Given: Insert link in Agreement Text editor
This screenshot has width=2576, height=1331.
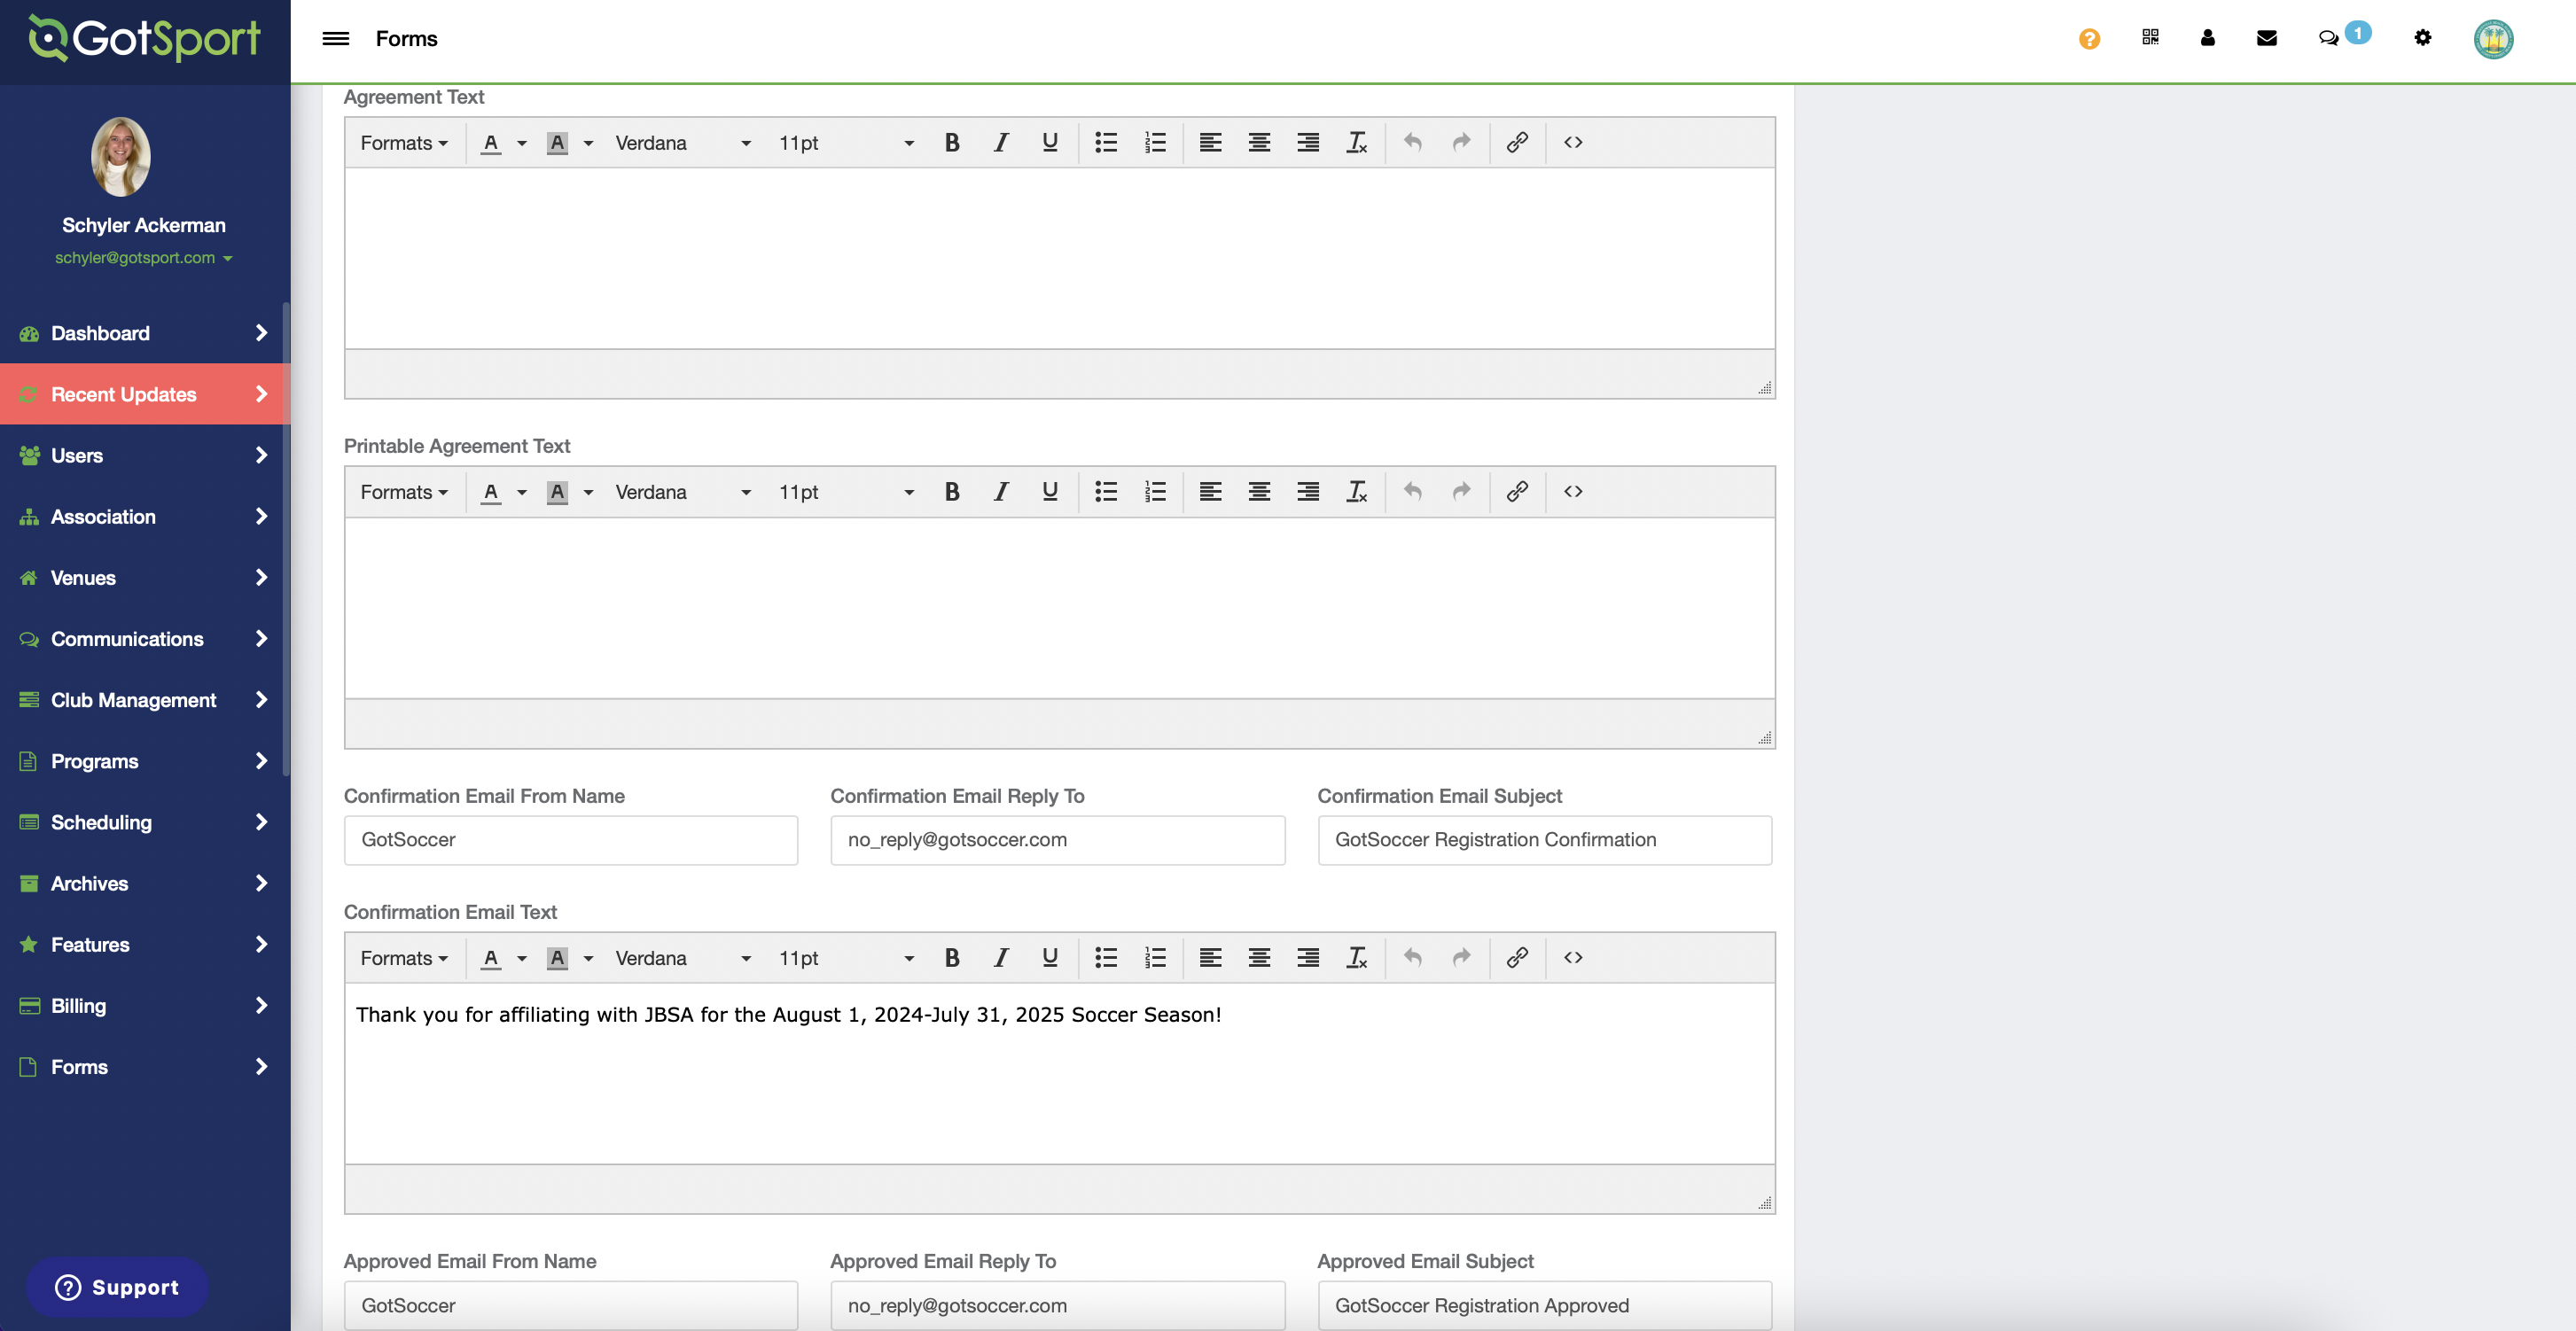Looking at the screenshot, I should coord(1517,143).
